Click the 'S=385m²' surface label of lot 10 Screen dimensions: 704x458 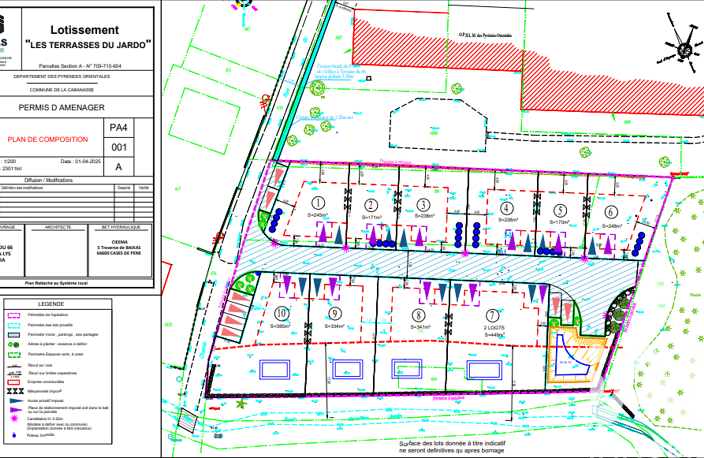pos(280,326)
